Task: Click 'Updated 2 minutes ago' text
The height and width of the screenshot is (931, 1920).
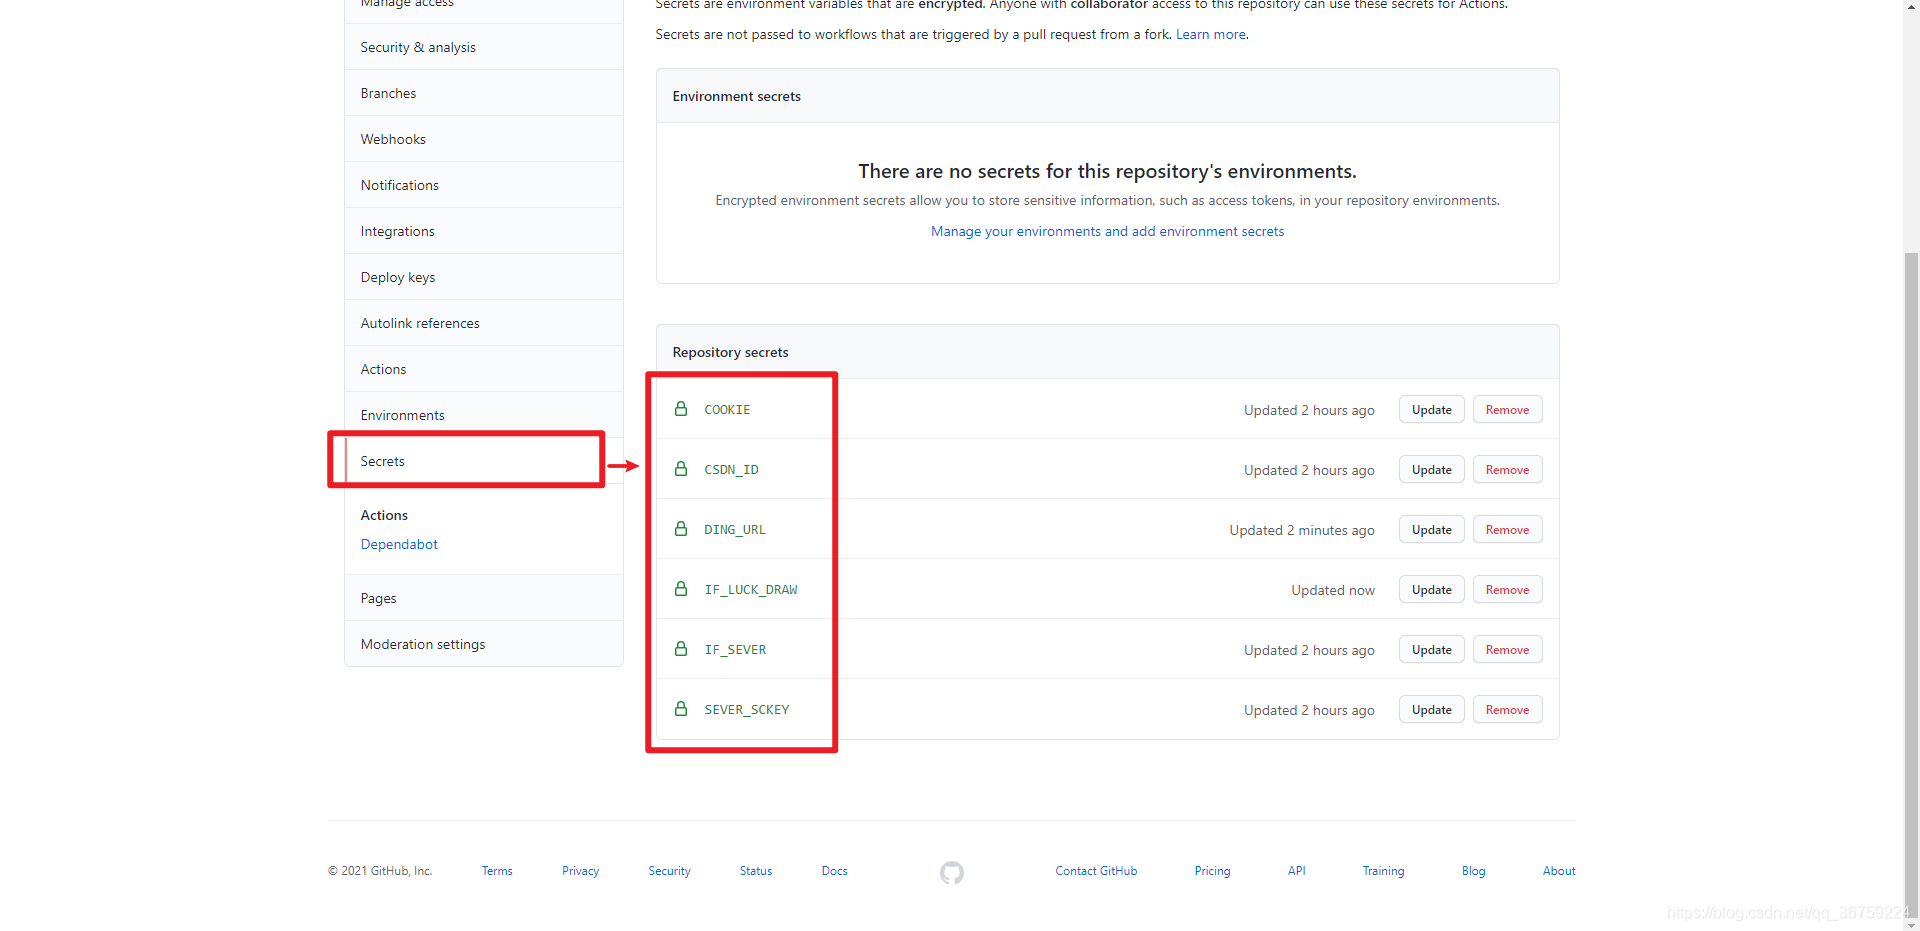Action: point(1302,530)
